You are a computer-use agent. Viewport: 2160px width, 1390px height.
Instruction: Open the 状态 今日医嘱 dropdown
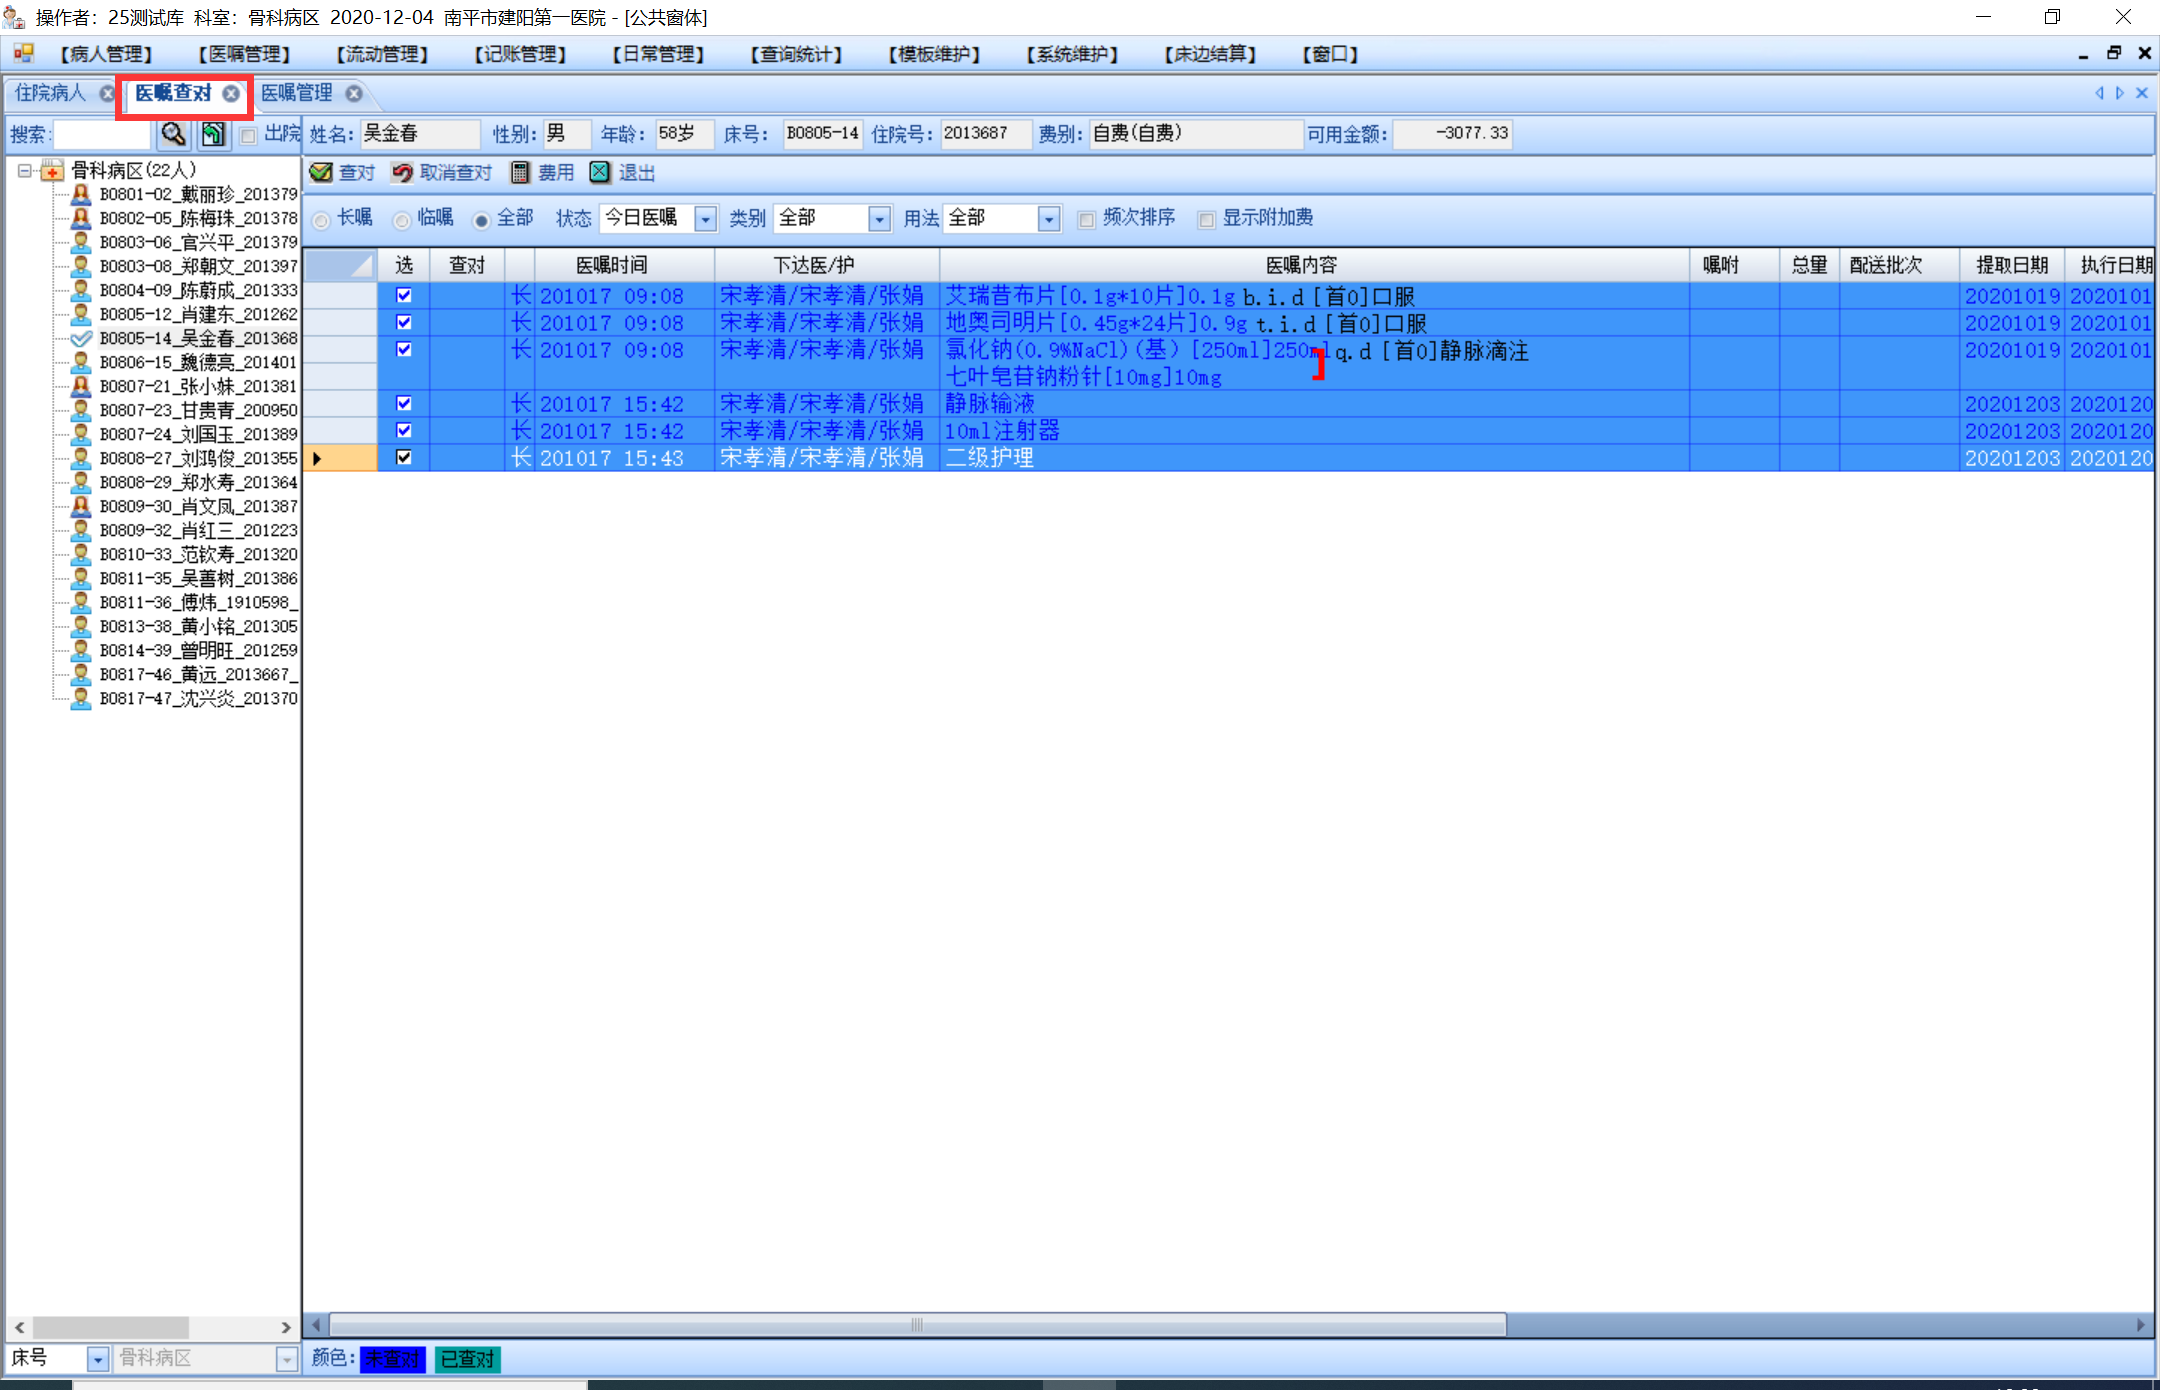705,219
